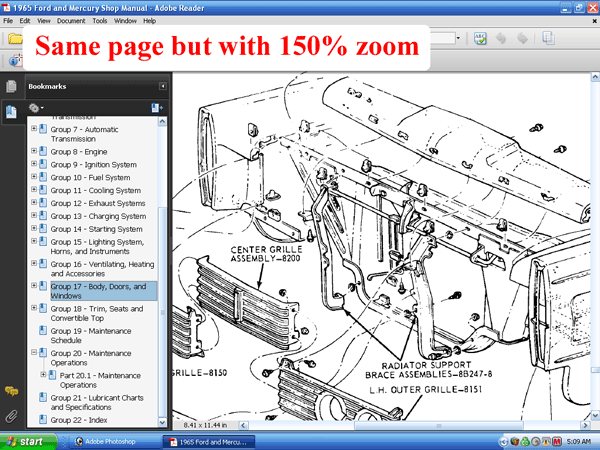Run the ABC spell check tool
Image resolution: width=600 pixels, height=450 pixels.
coord(480,38)
